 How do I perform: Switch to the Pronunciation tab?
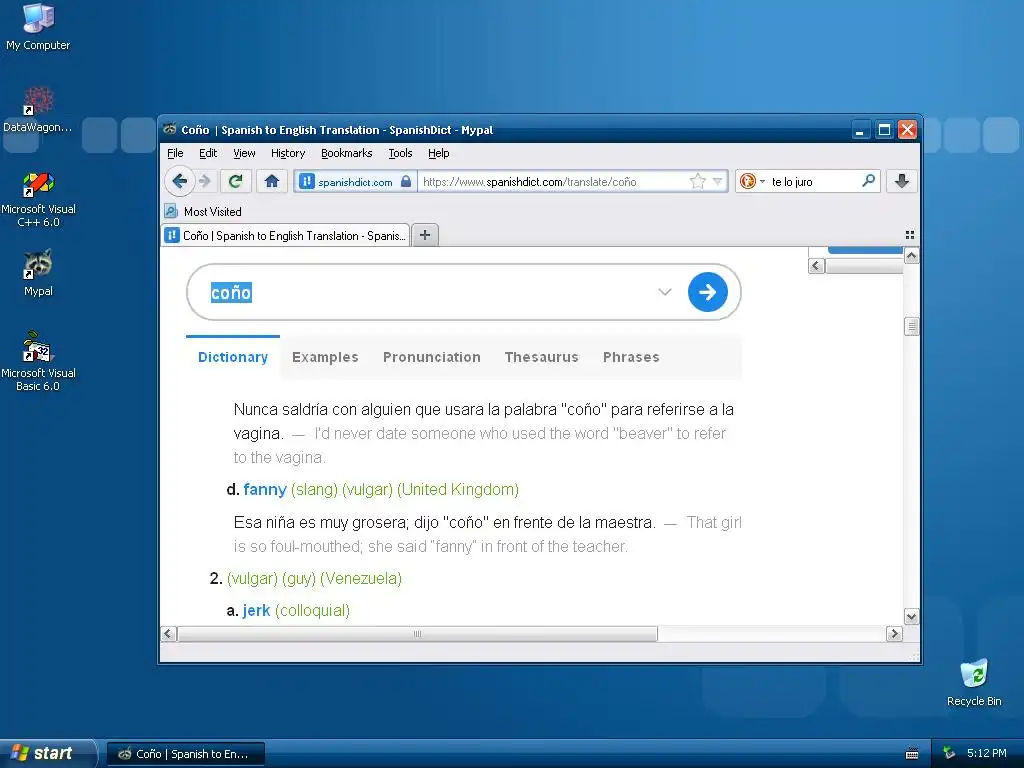[x=432, y=357]
